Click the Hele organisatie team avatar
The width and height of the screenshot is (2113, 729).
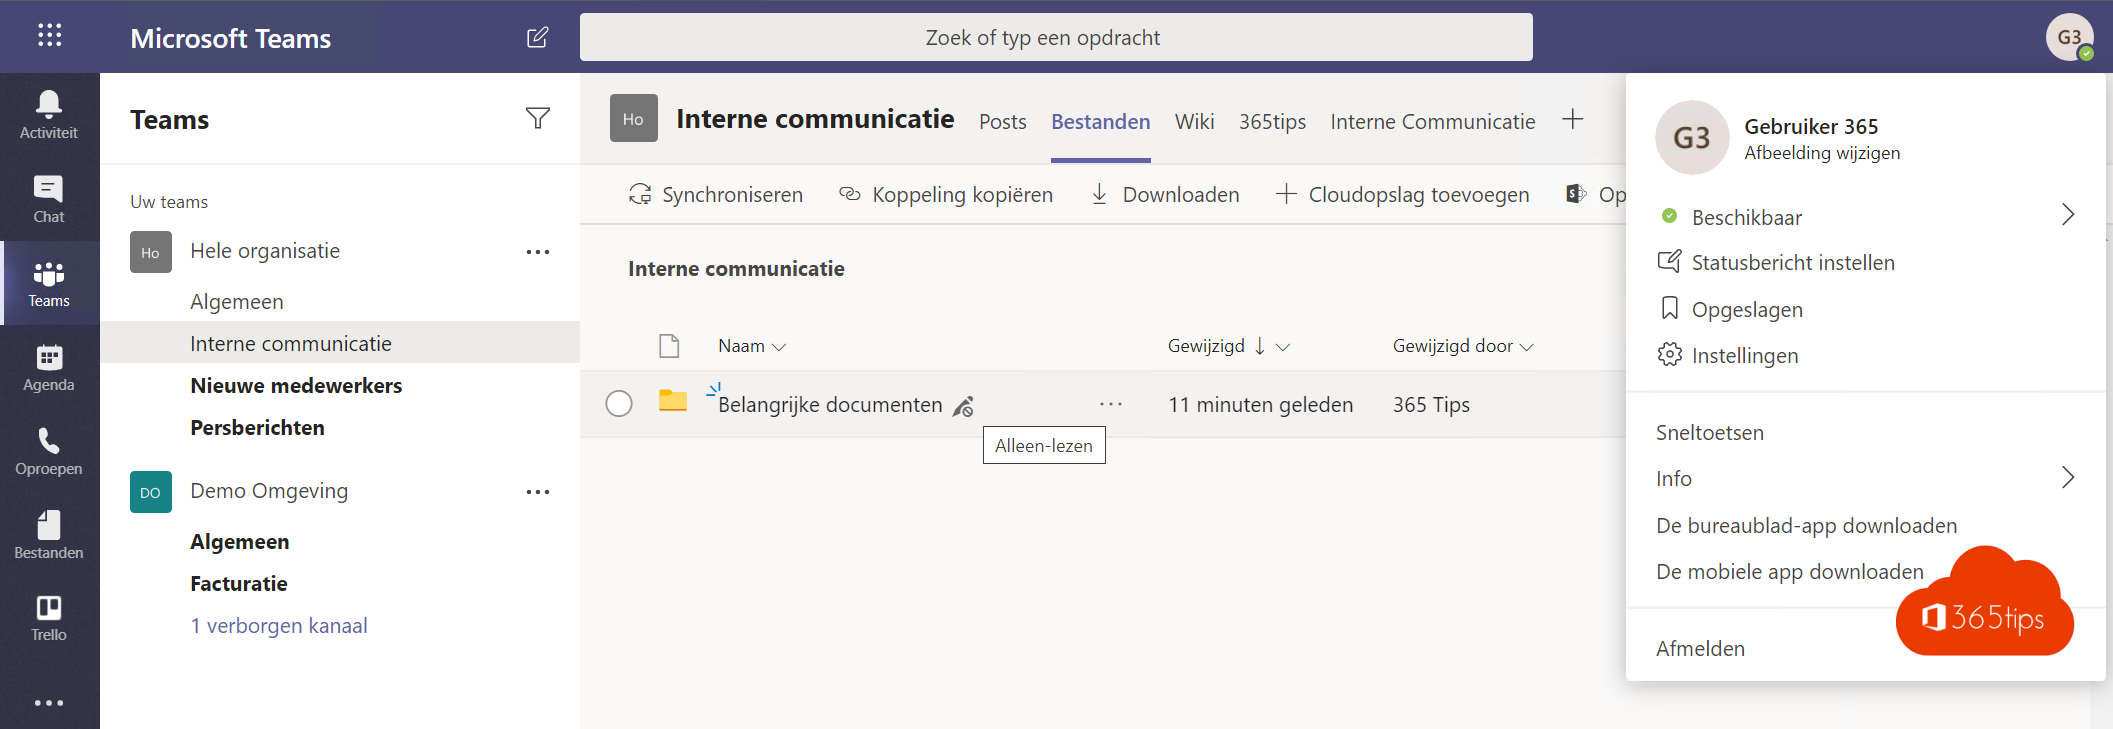150,252
